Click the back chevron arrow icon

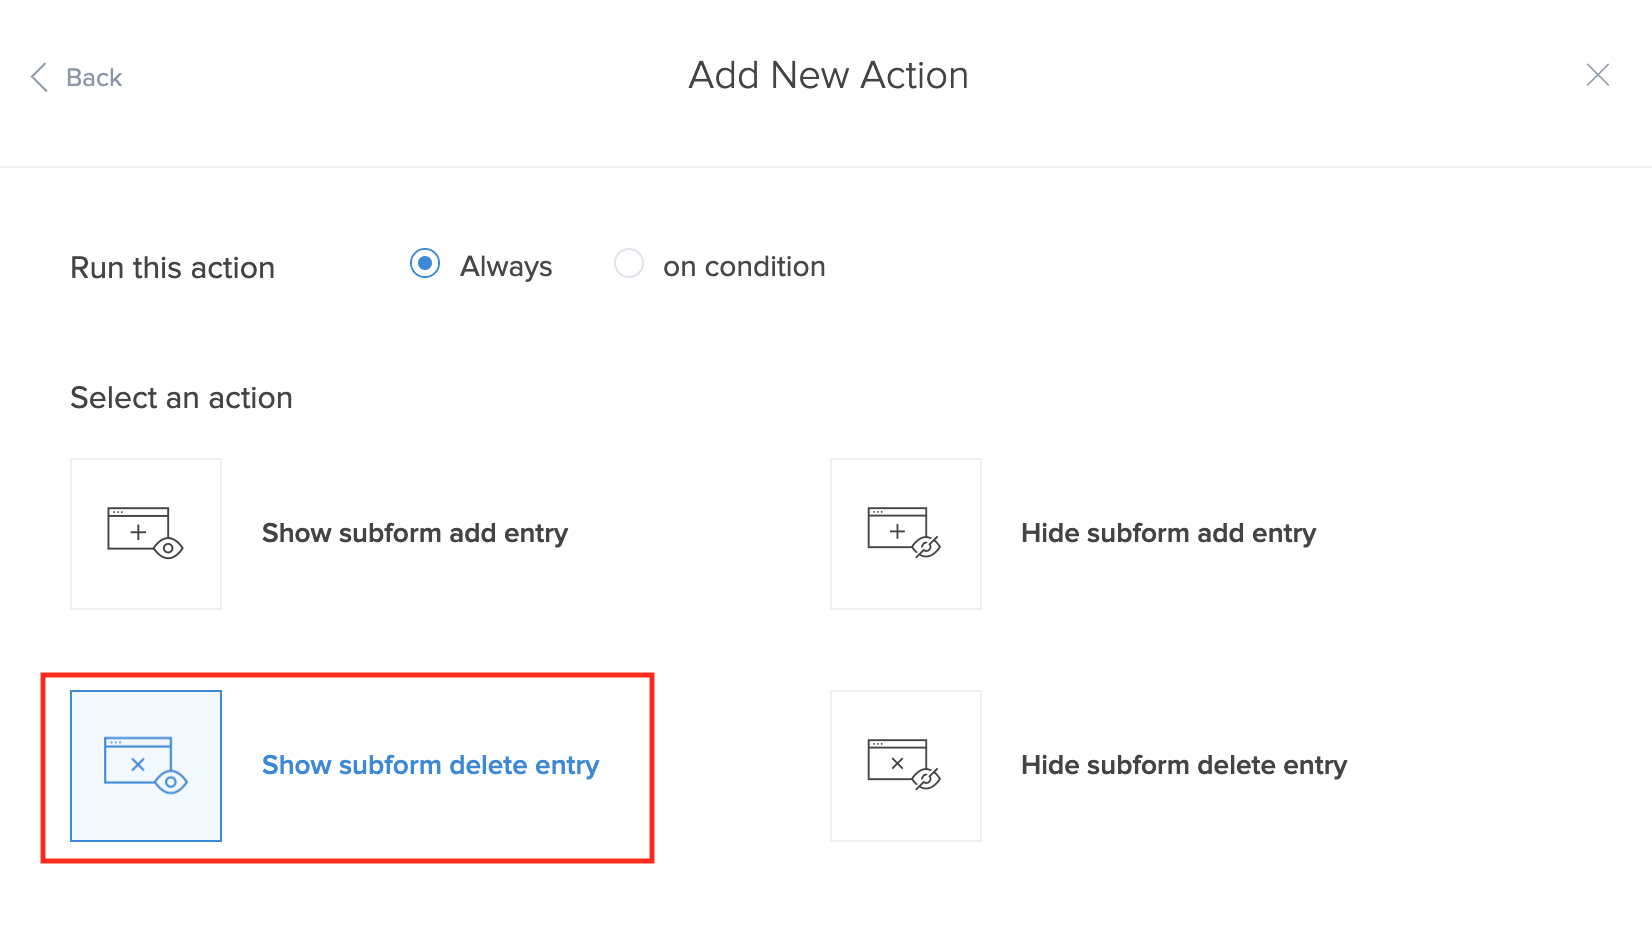39,77
